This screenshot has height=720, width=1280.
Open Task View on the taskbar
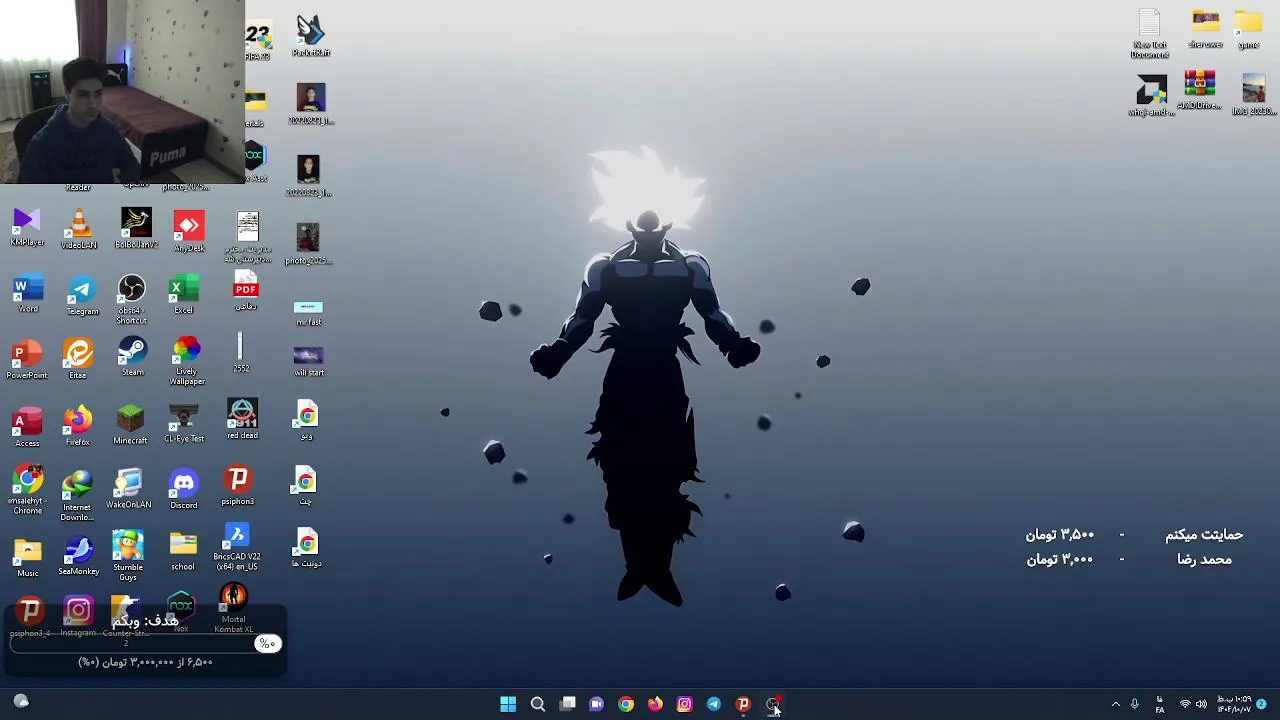pyautogui.click(x=567, y=704)
